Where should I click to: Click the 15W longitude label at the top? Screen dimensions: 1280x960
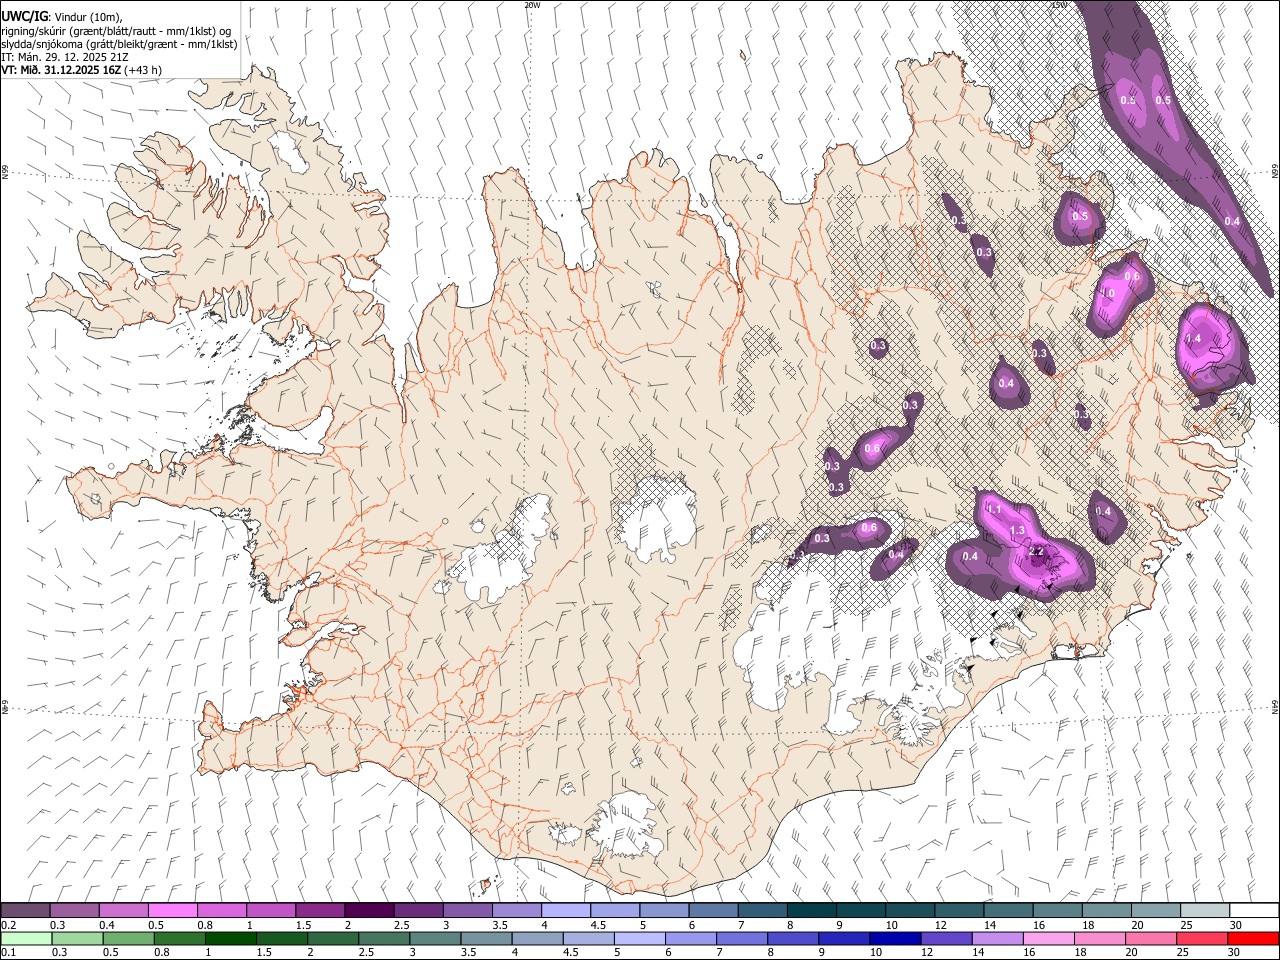click(x=1059, y=5)
